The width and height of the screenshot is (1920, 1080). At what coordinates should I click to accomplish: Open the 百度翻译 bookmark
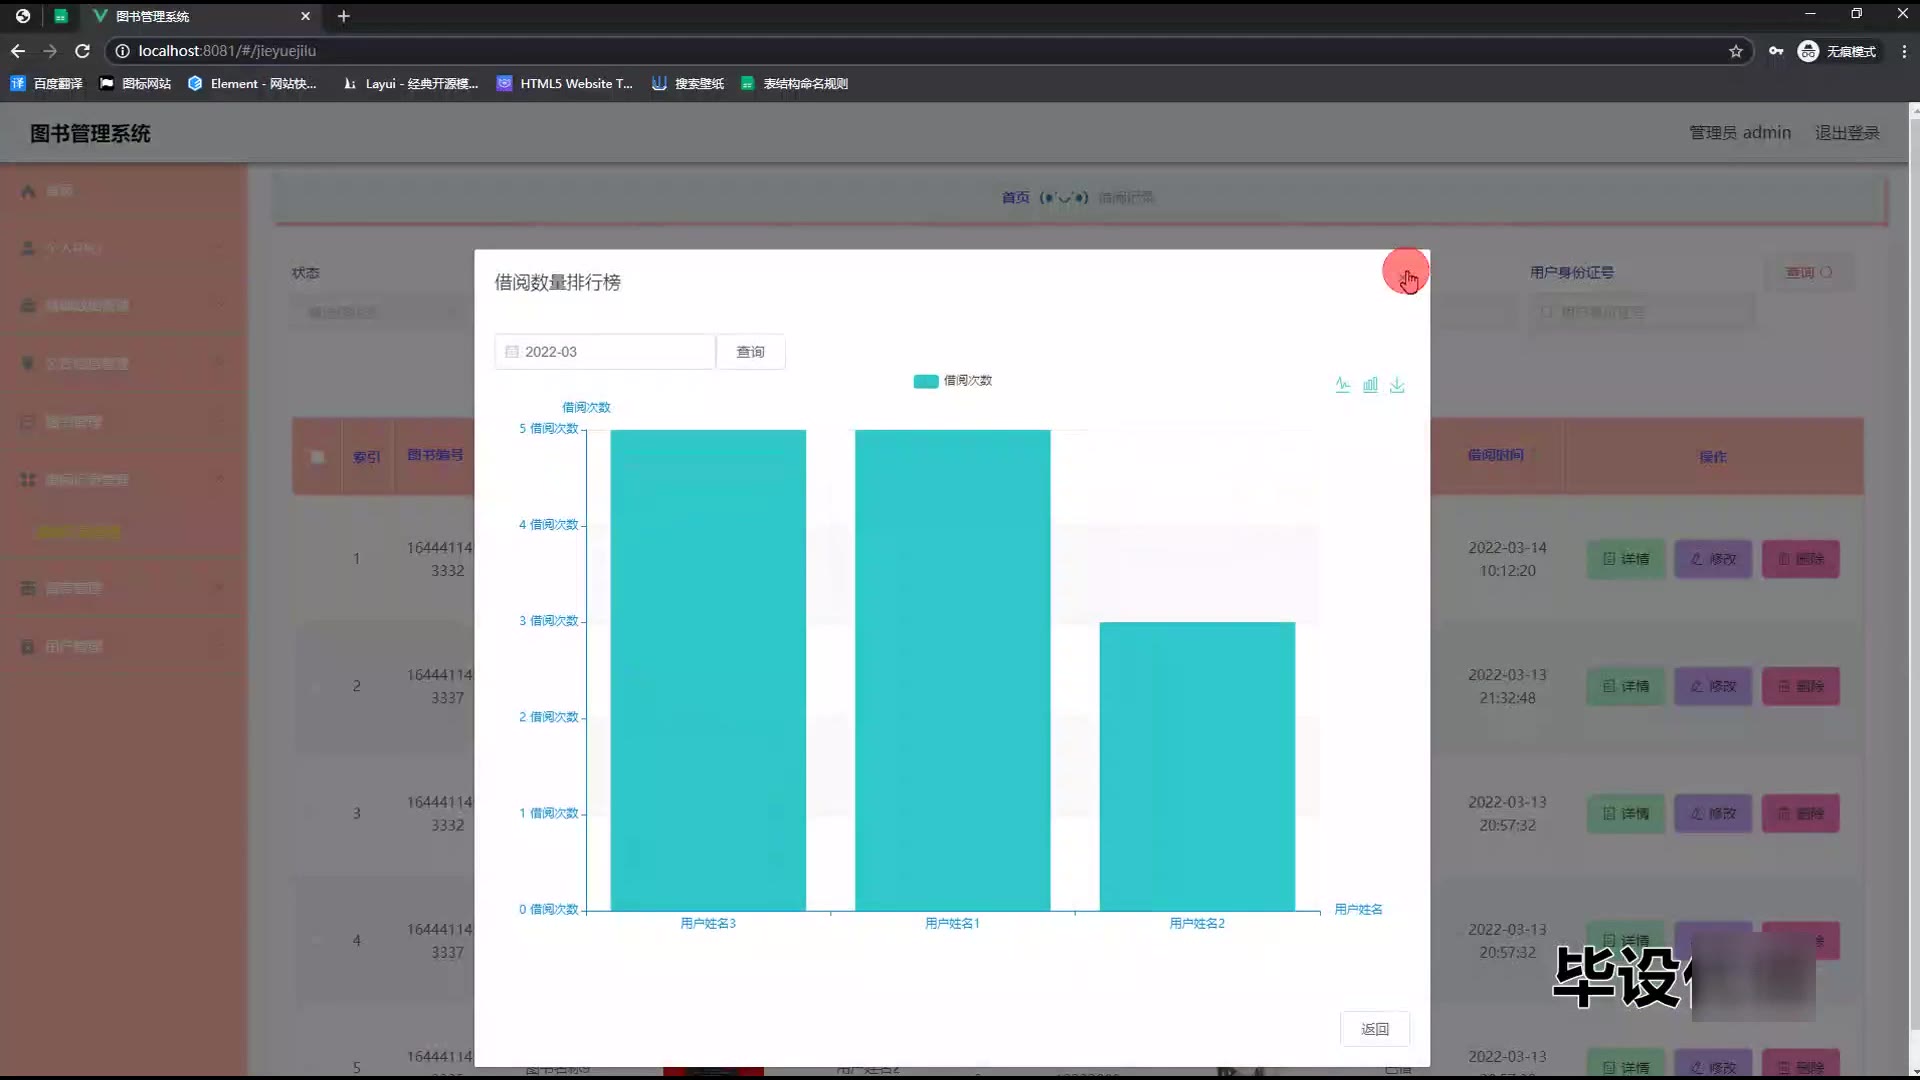point(46,84)
